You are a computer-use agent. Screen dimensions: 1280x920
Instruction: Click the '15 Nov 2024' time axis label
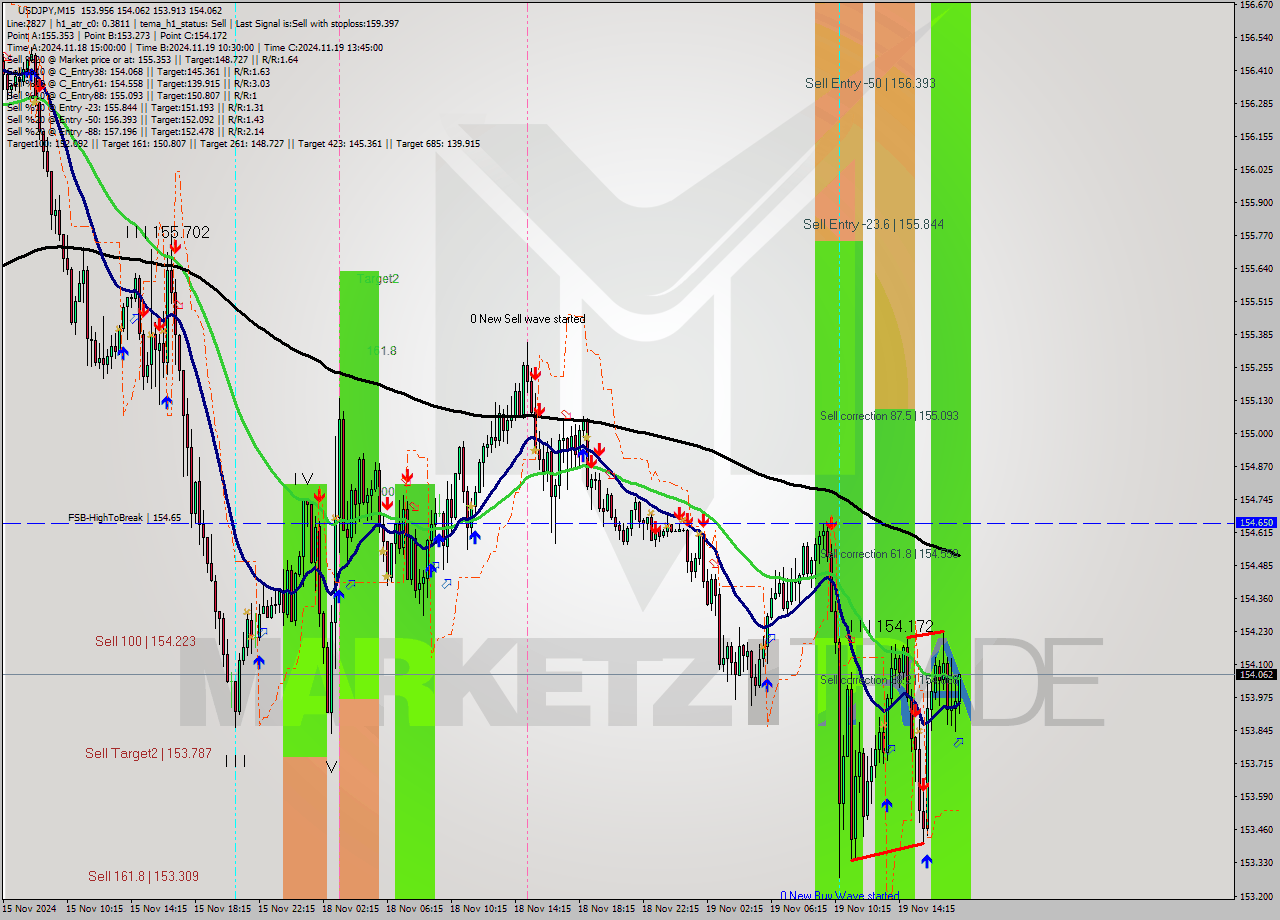pos(29,909)
